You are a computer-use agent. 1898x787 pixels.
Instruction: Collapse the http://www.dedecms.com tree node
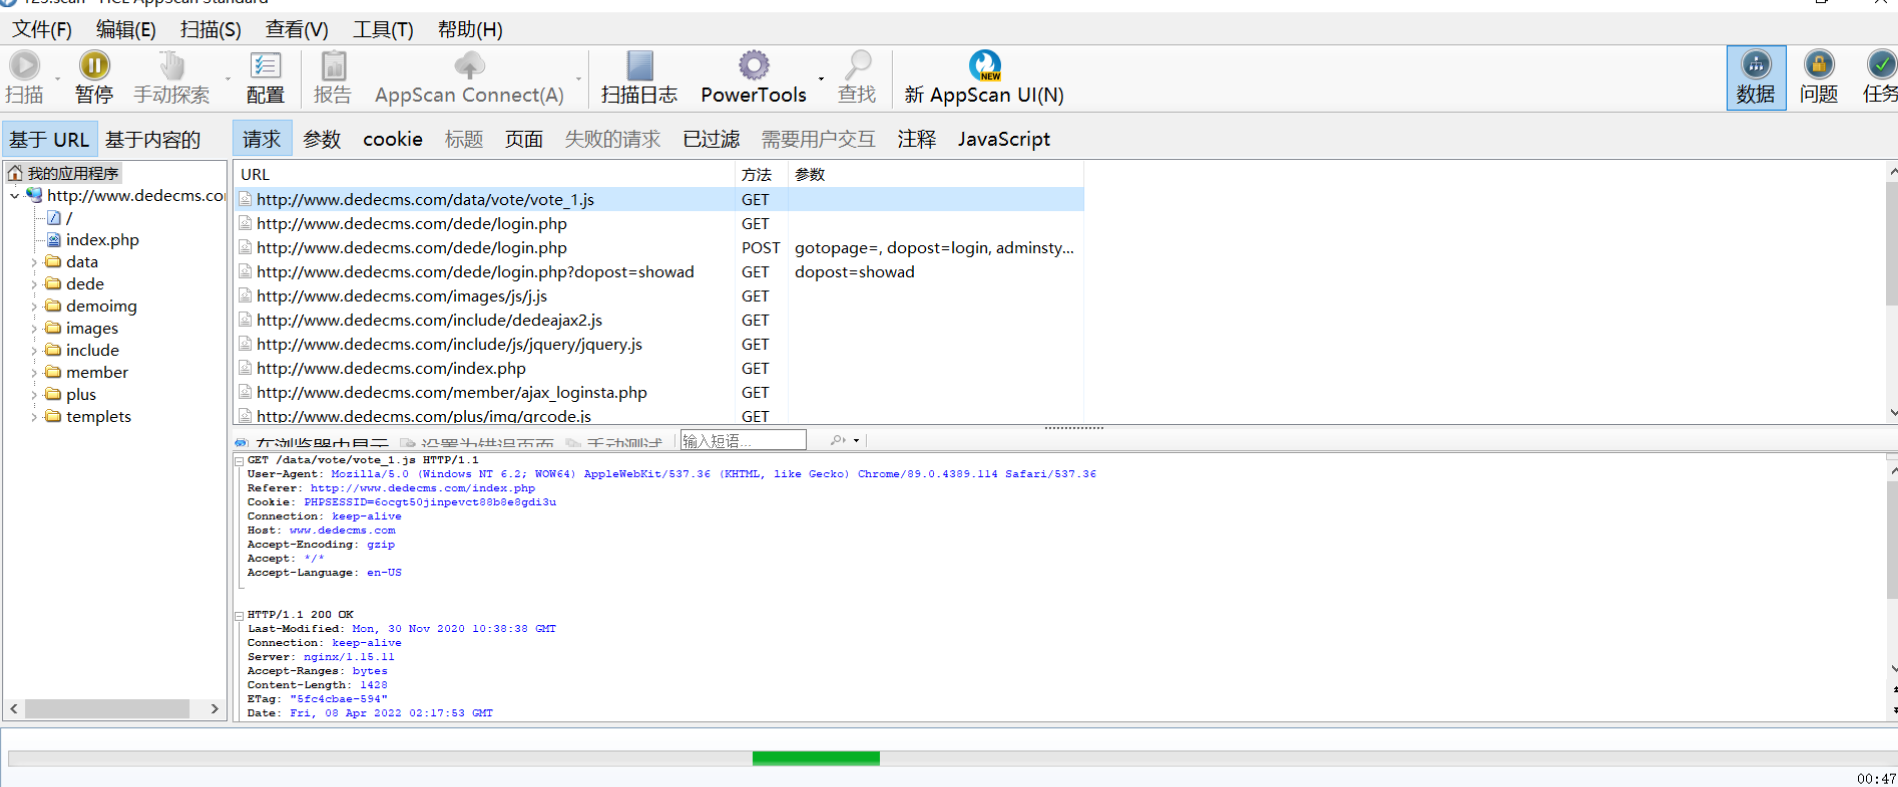coord(14,196)
